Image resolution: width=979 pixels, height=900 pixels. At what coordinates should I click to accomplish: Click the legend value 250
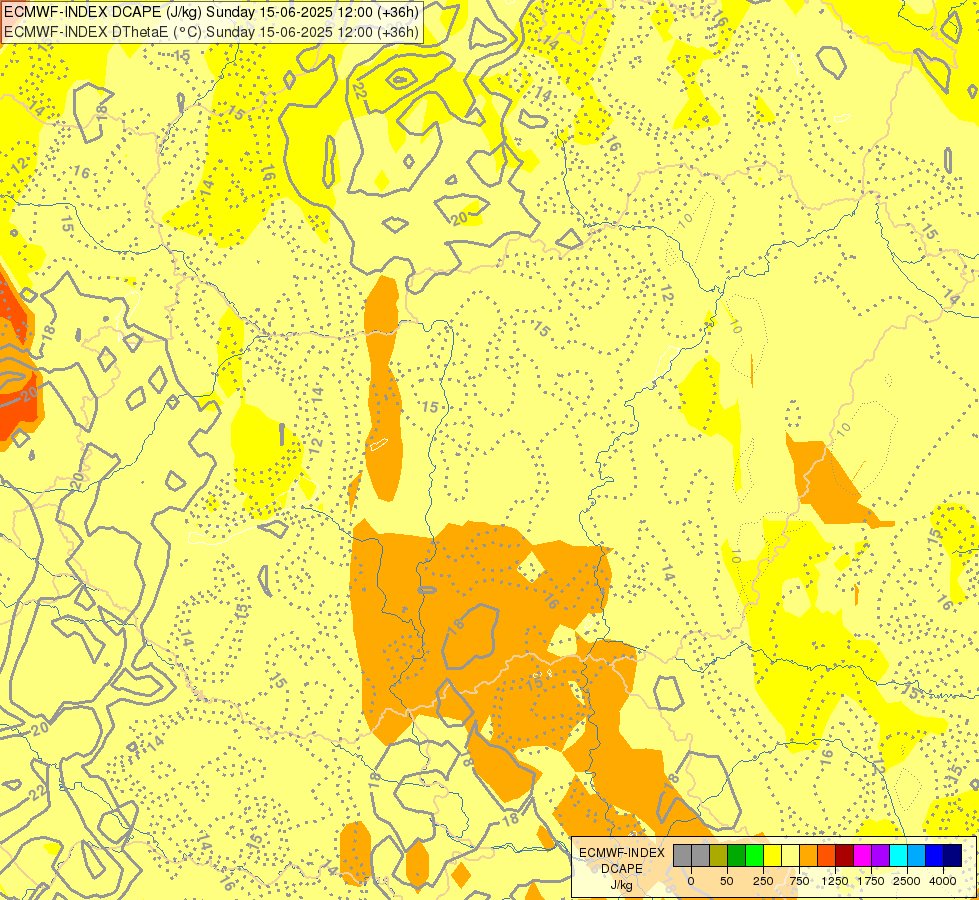pyautogui.click(x=763, y=881)
